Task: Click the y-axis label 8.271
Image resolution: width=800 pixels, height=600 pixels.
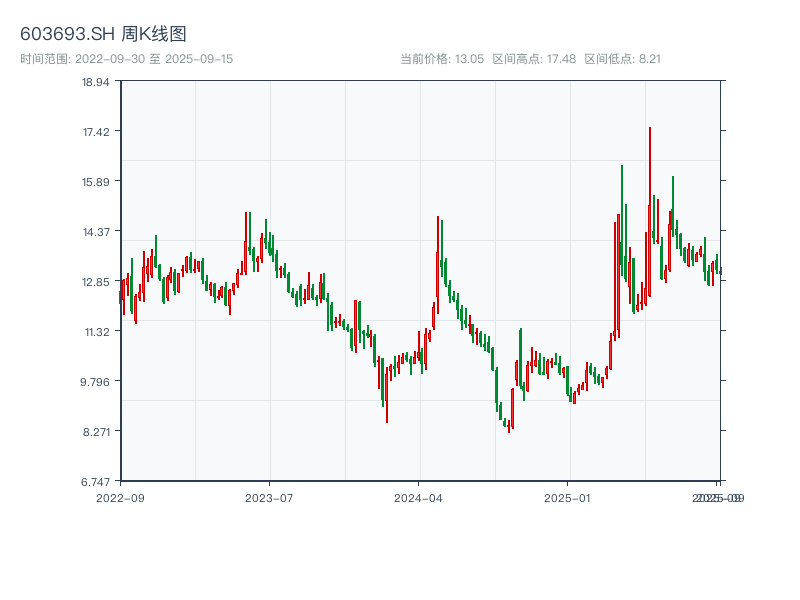Action: click(96, 432)
